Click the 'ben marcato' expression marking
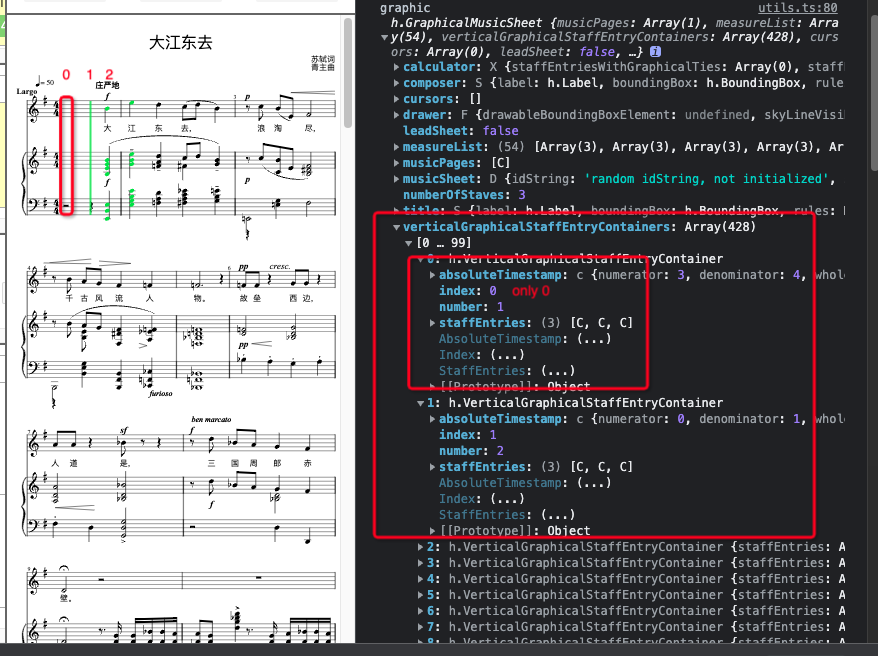Screen dimensions: 878x656 point(211,419)
